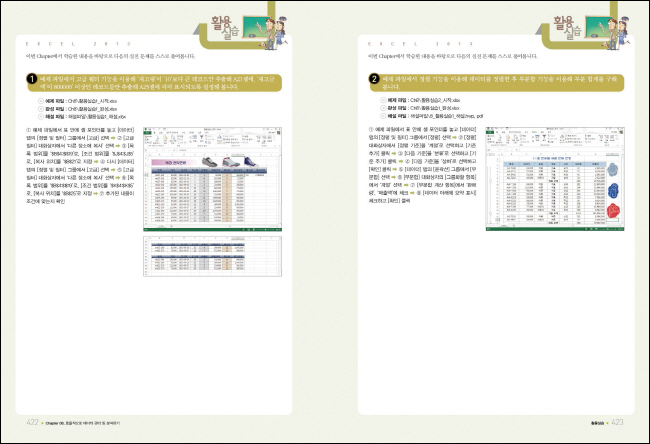Click the bullet icon beside 활용실습1_시작.xlsx
This screenshot has height=444, width=650.
click(40, 101)
